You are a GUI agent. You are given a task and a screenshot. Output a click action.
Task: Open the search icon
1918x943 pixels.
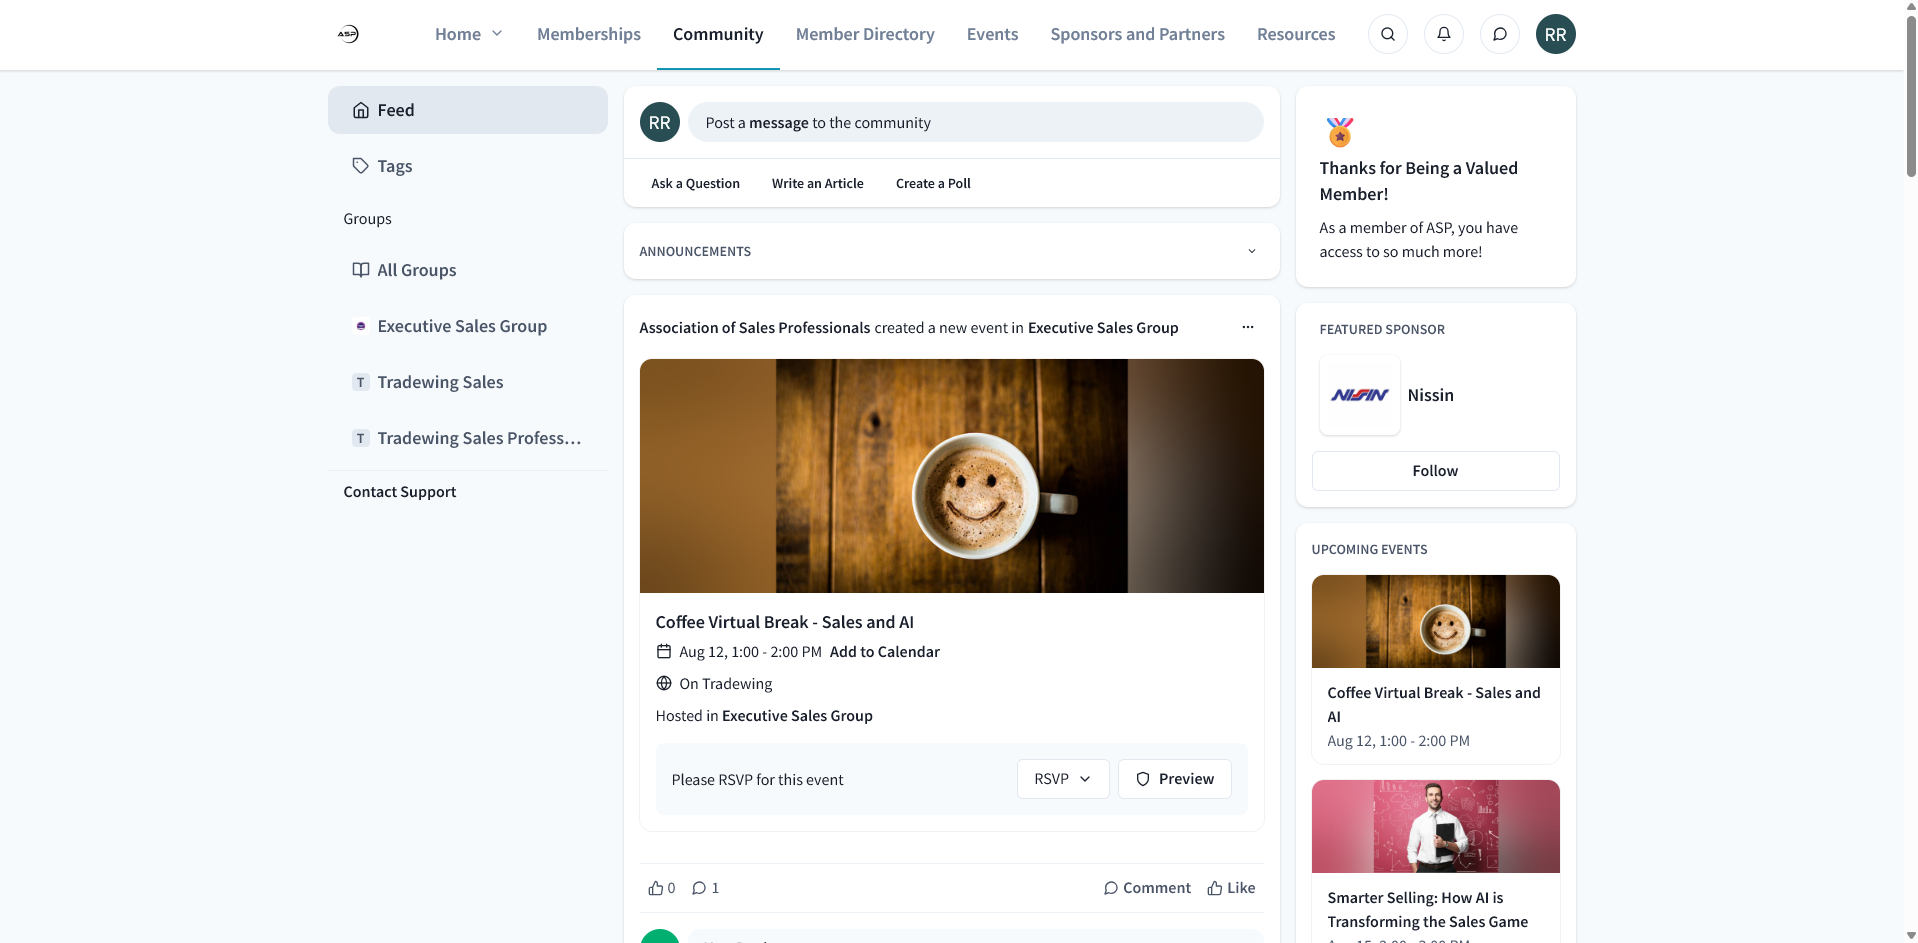(x=1387, y=33)
